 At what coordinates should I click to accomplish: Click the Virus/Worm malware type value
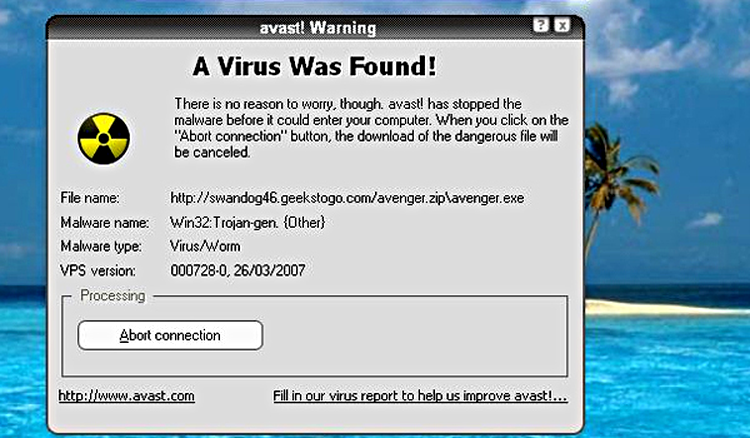205,246
